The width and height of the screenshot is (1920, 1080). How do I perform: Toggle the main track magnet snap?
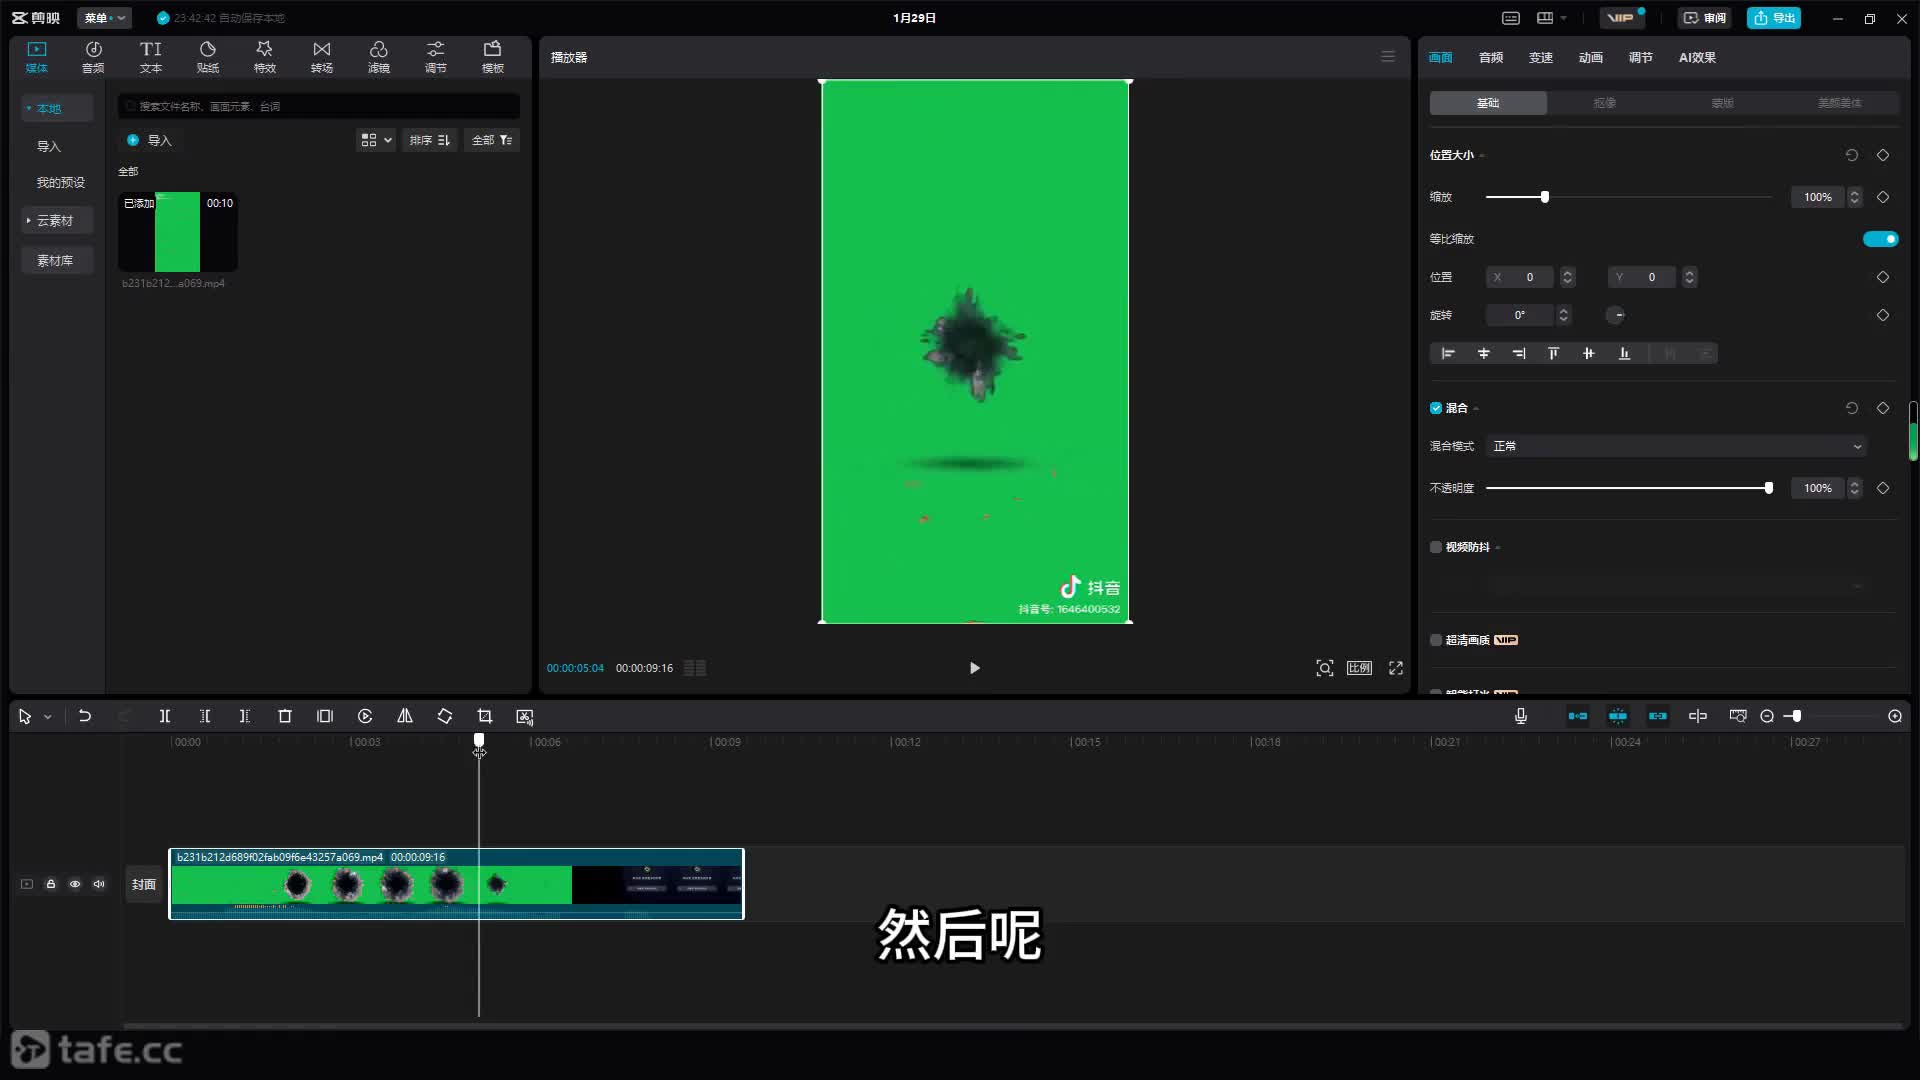pyautogui.click(x=1578, y=716)
